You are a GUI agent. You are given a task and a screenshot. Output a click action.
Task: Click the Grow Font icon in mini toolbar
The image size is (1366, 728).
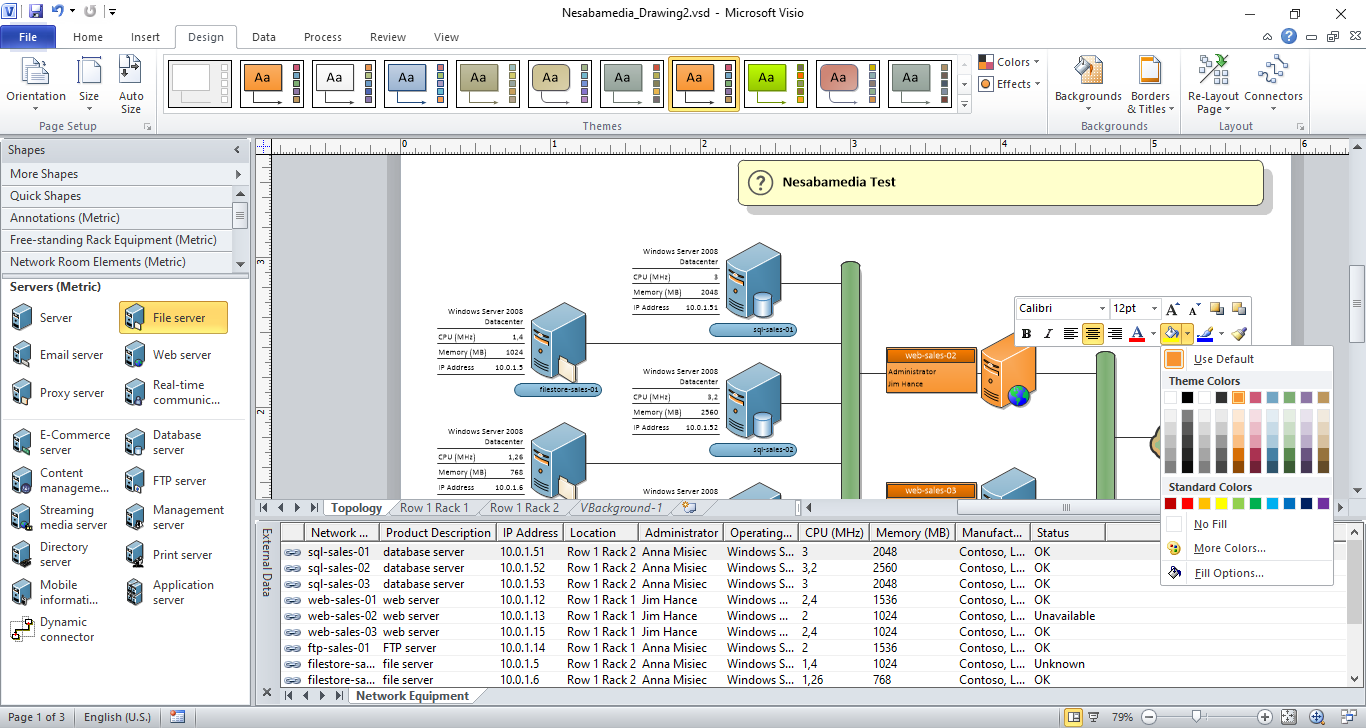(1172, 309)
